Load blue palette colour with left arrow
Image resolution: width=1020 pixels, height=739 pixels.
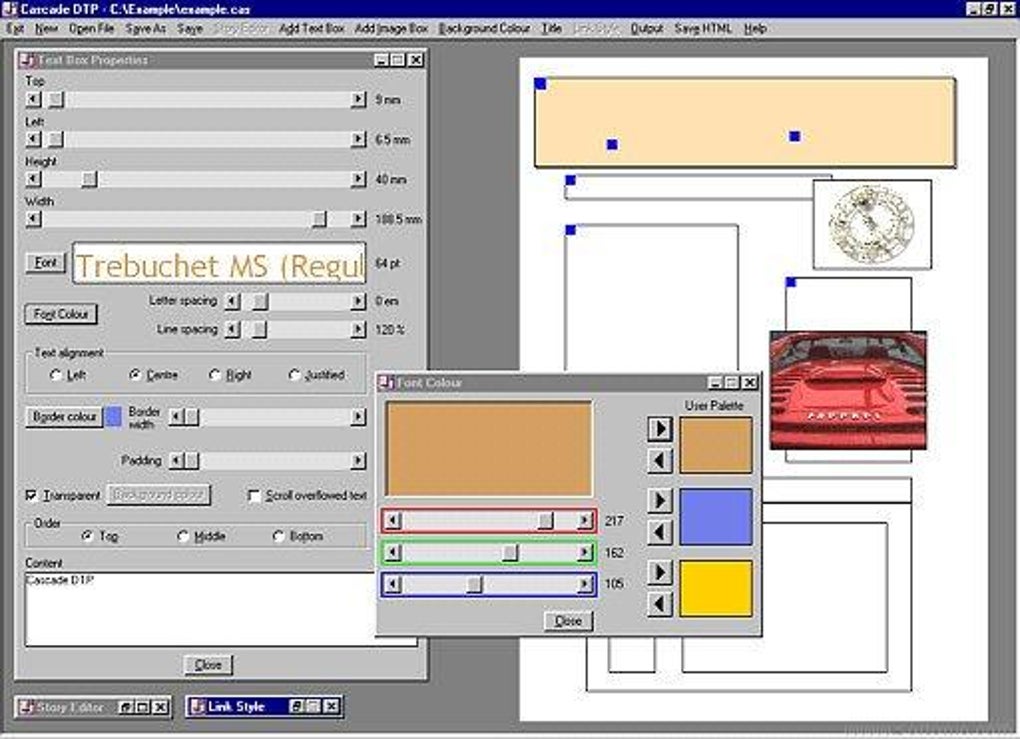coord(660,532)
